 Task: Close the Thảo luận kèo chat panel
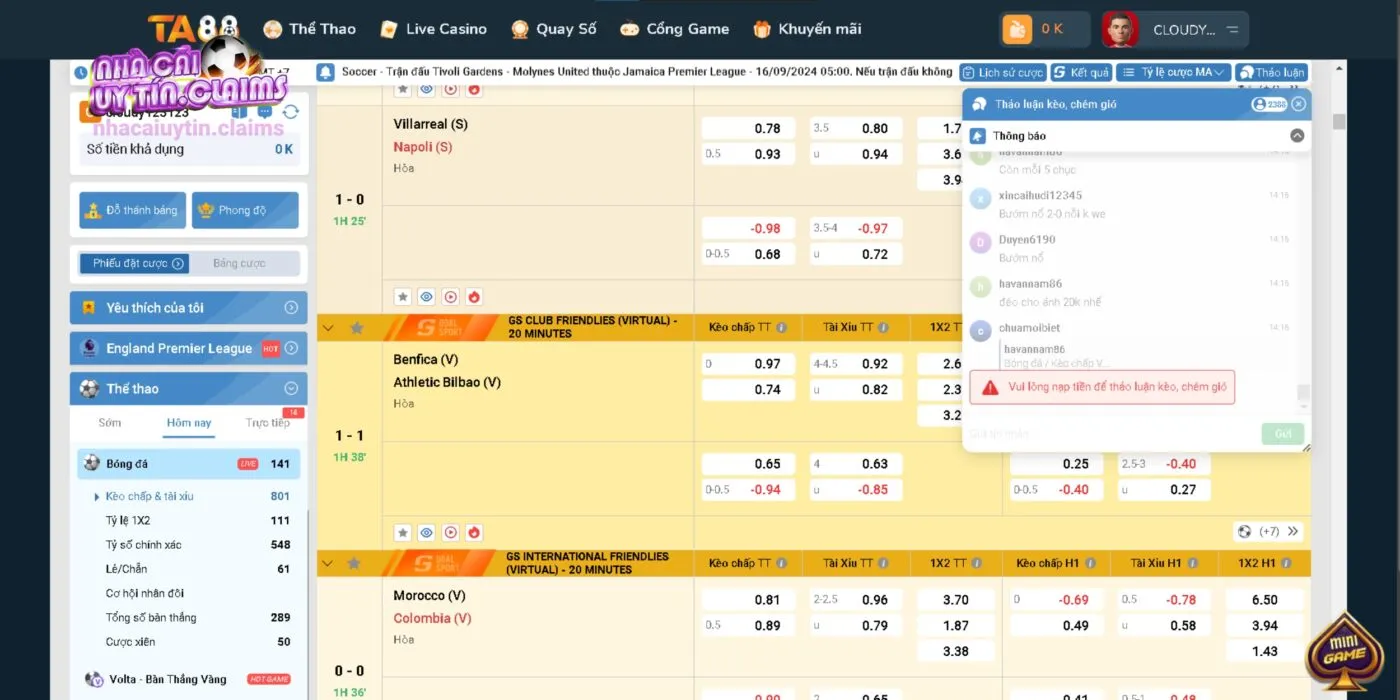(x=1298, y=104)
